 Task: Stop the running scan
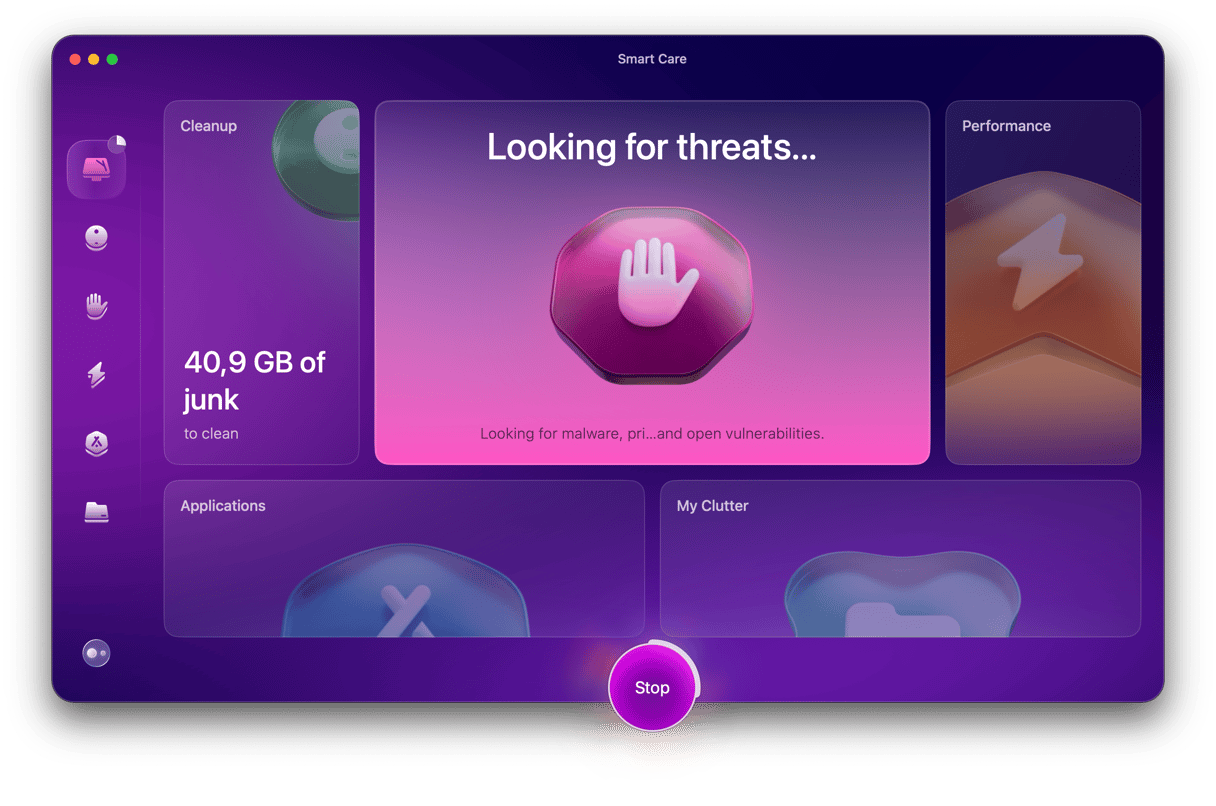click(x=652, y=688)
